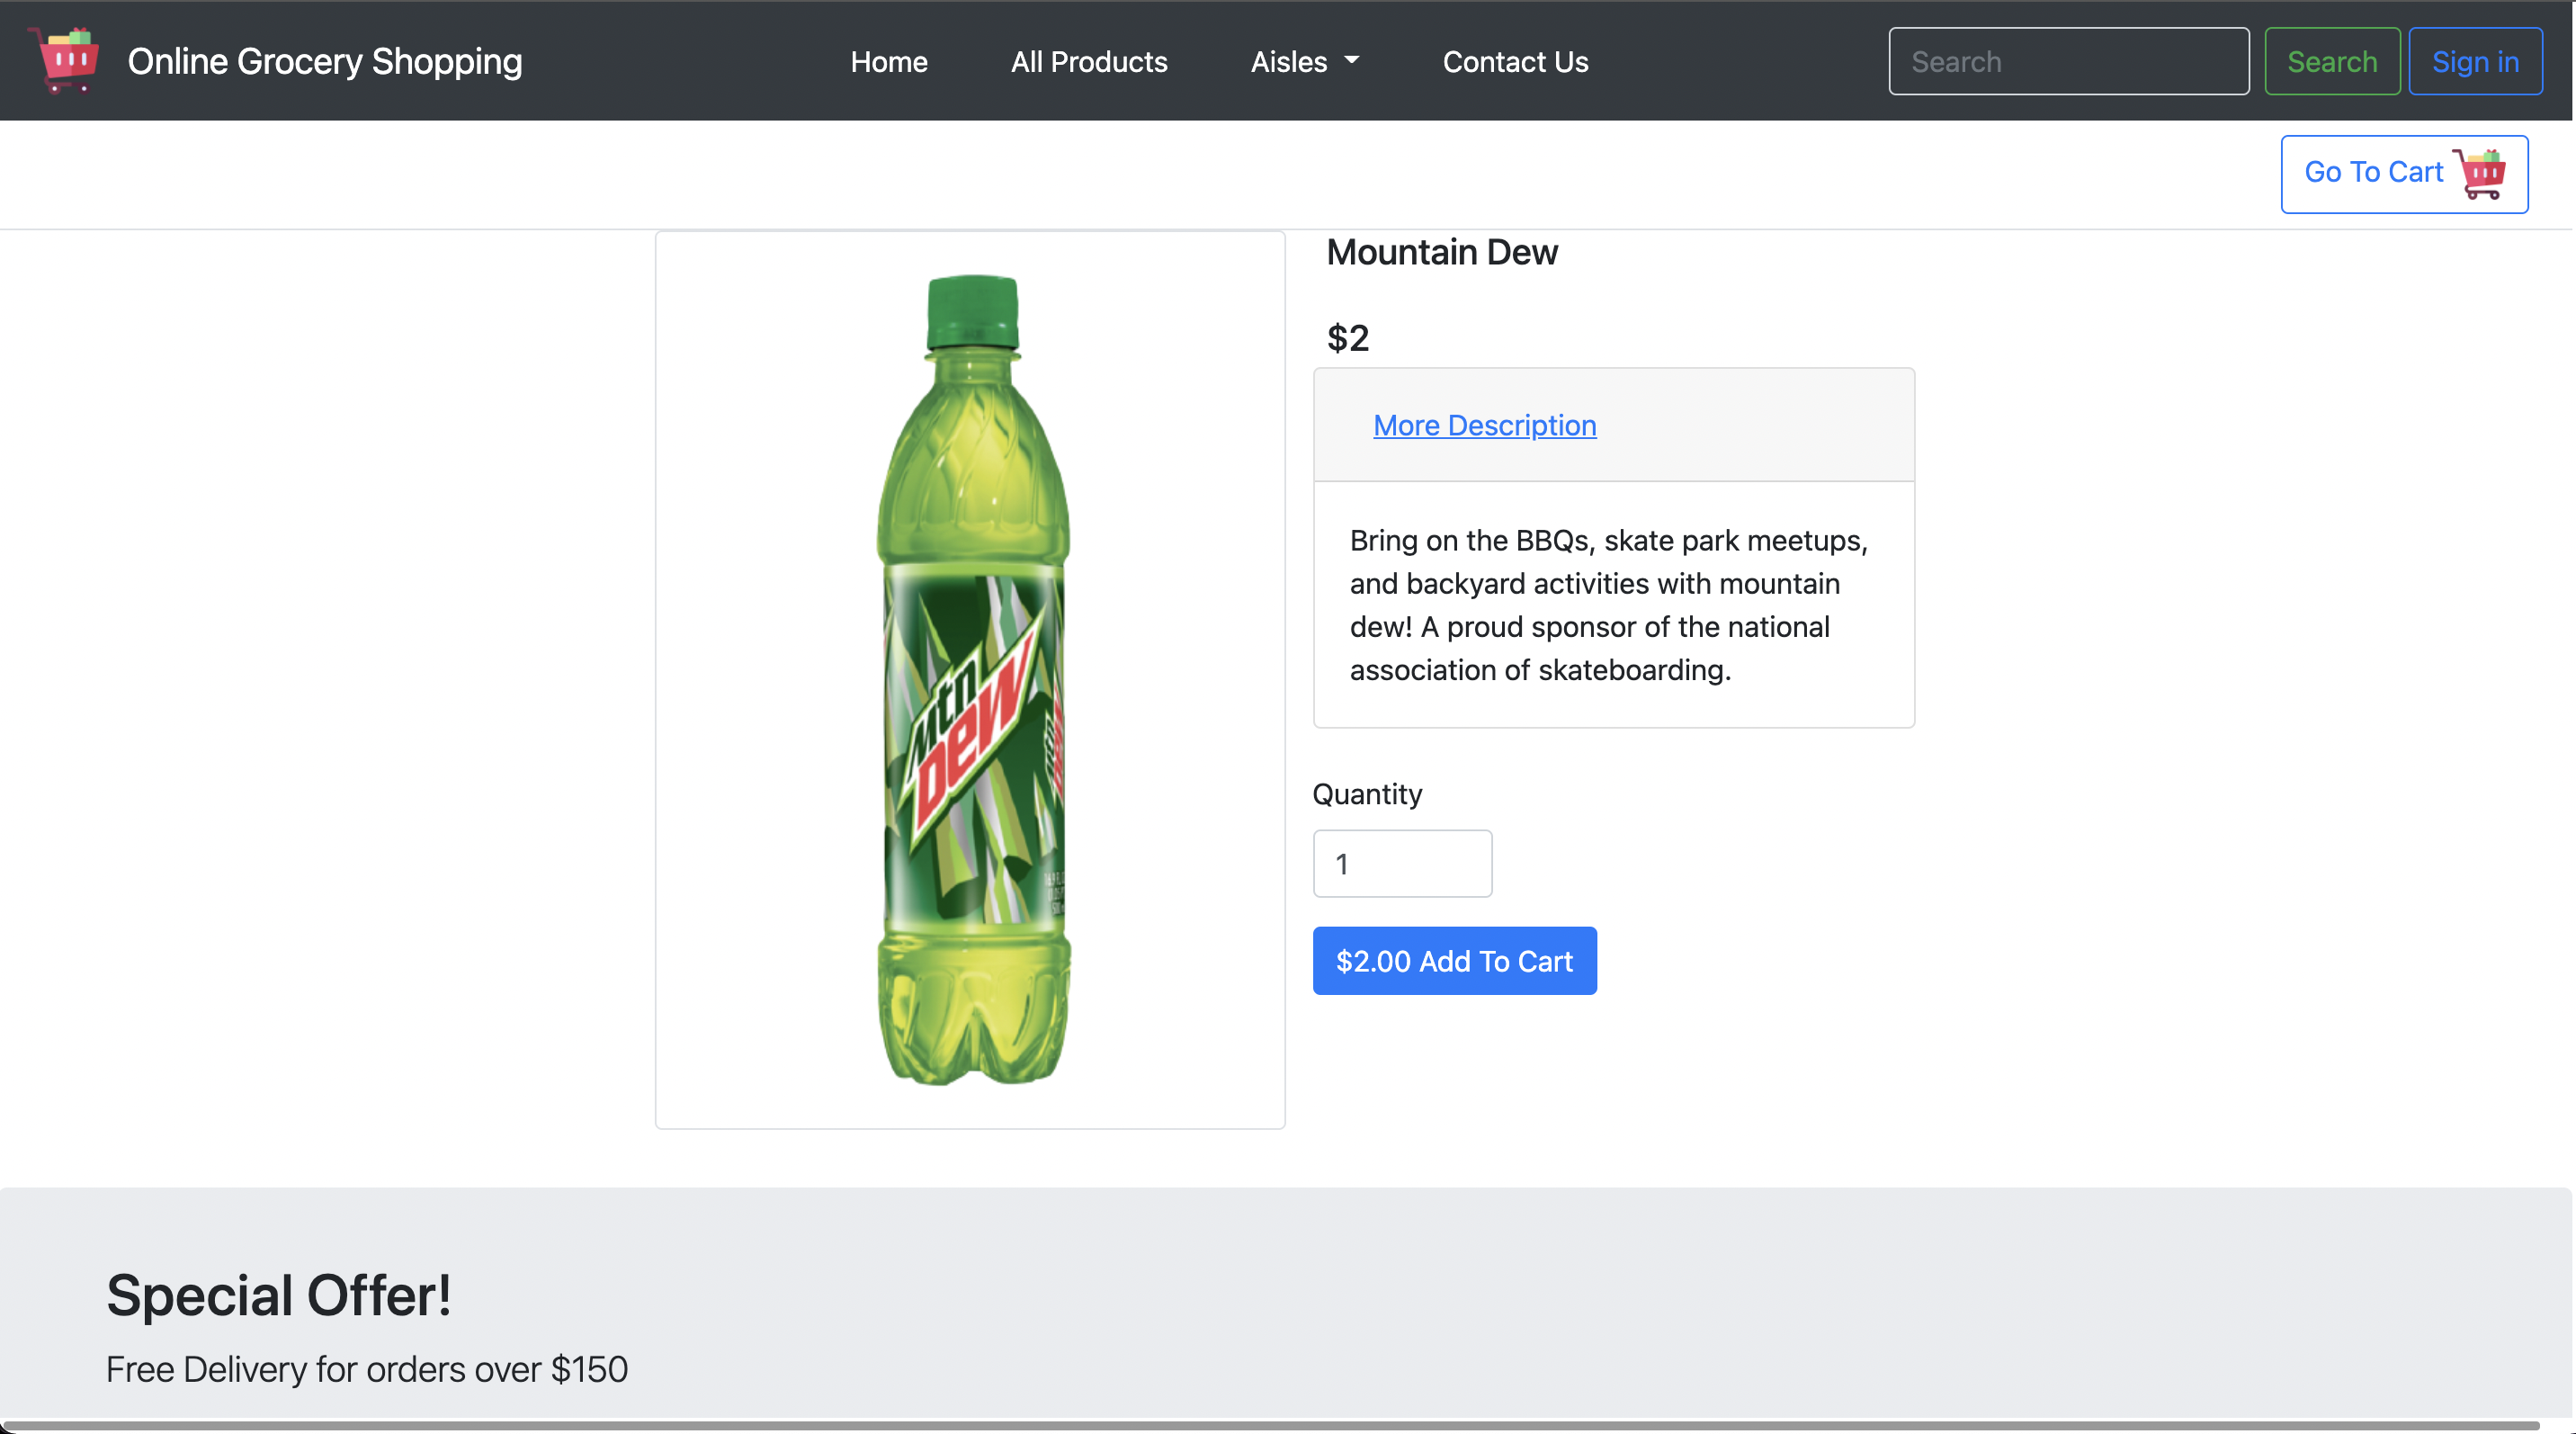This screenshot has width=2576, height=1434.
Task: Click the shopping cart logo icon in navbar
Action: 64,60
